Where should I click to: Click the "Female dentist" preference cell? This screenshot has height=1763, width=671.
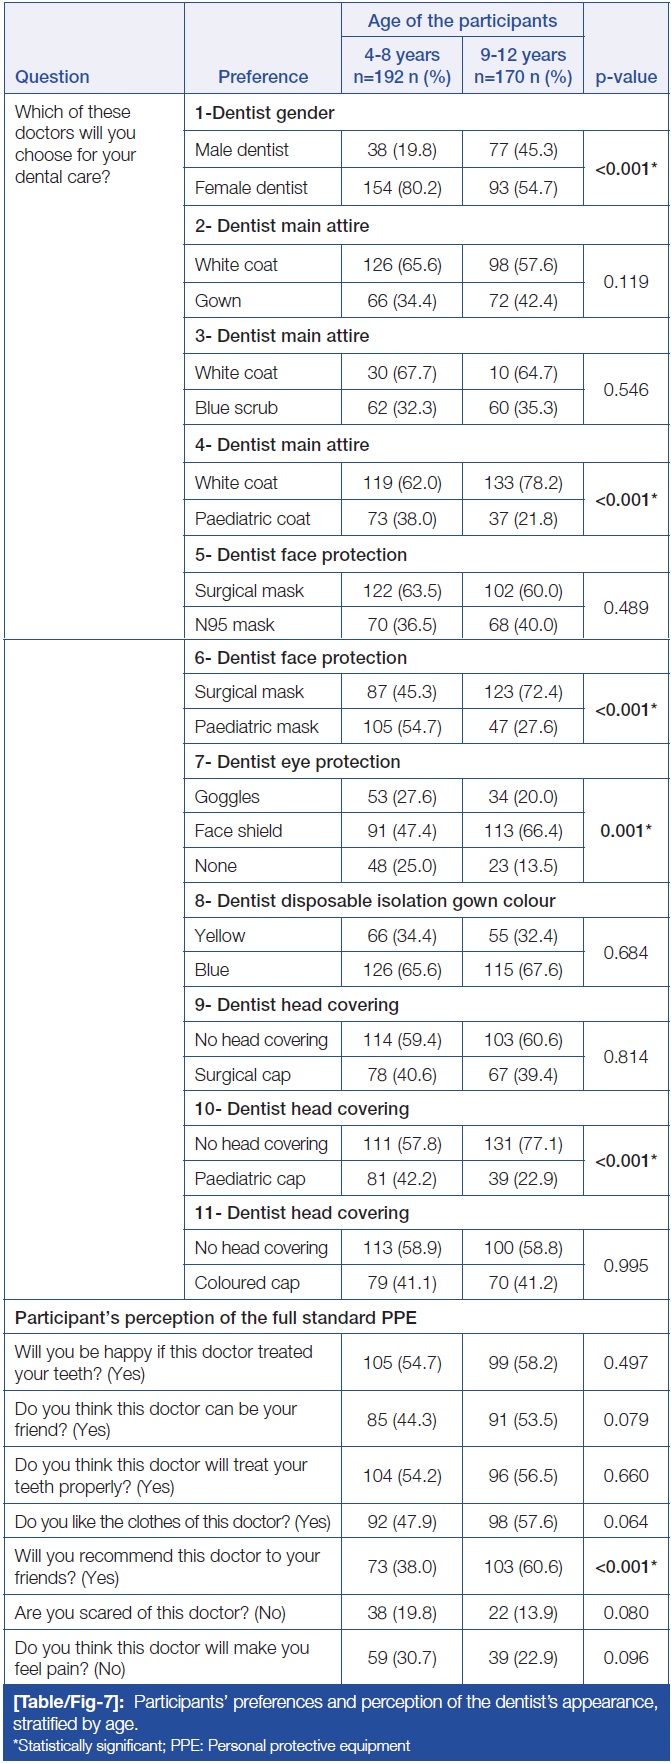pyautogui.click(x=251, y=187)
